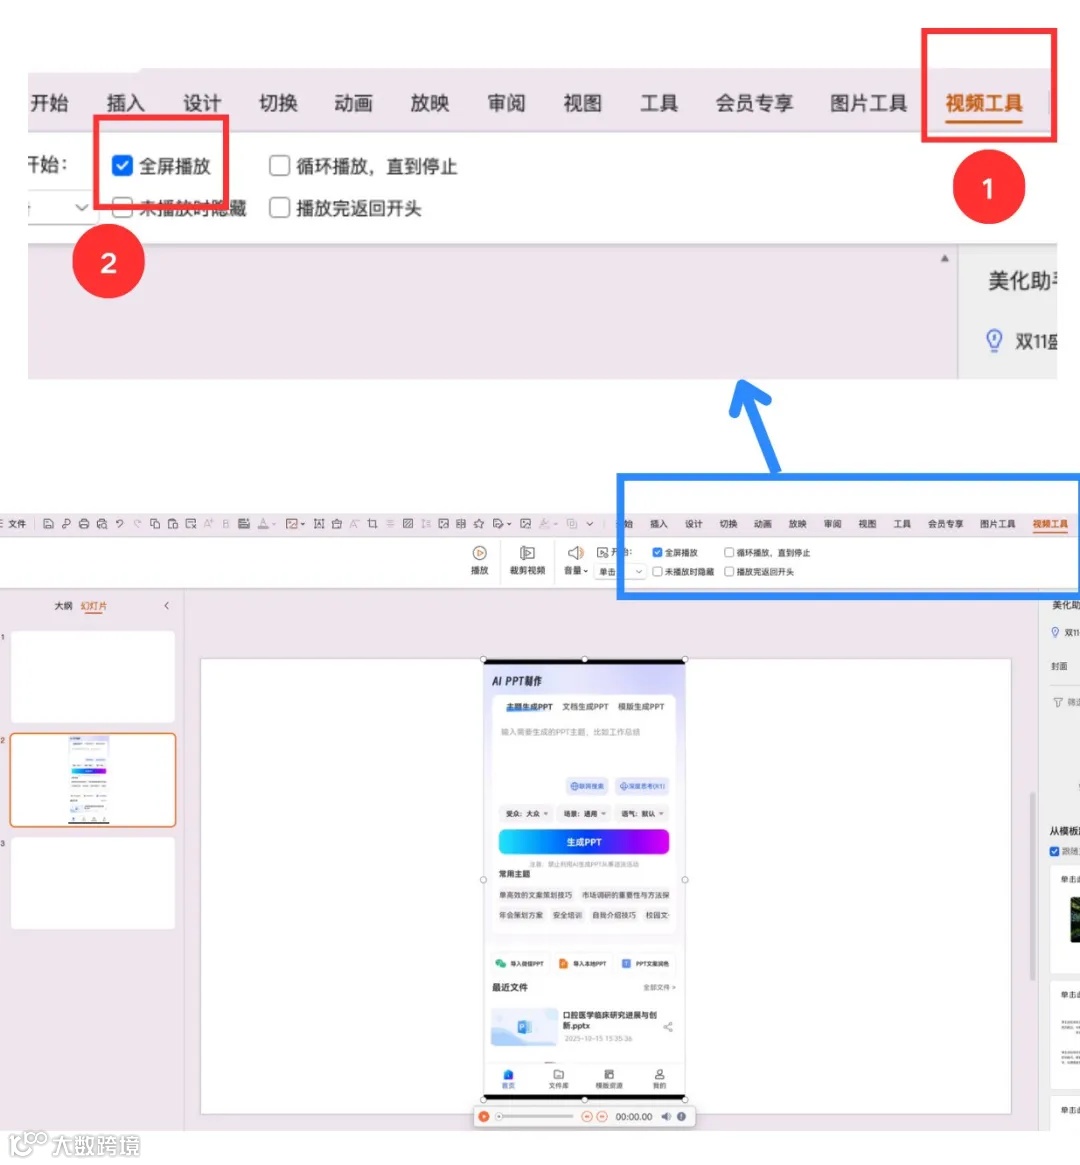Open the 会员专享 ribbon tab
The height and width of the screenshot is (1165, 1080).
point(754,103)
